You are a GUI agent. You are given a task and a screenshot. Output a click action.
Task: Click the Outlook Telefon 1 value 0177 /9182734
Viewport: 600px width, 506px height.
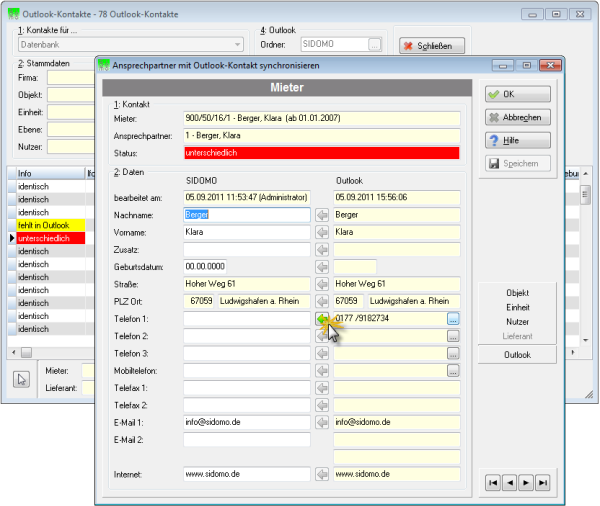click(362, 318)
